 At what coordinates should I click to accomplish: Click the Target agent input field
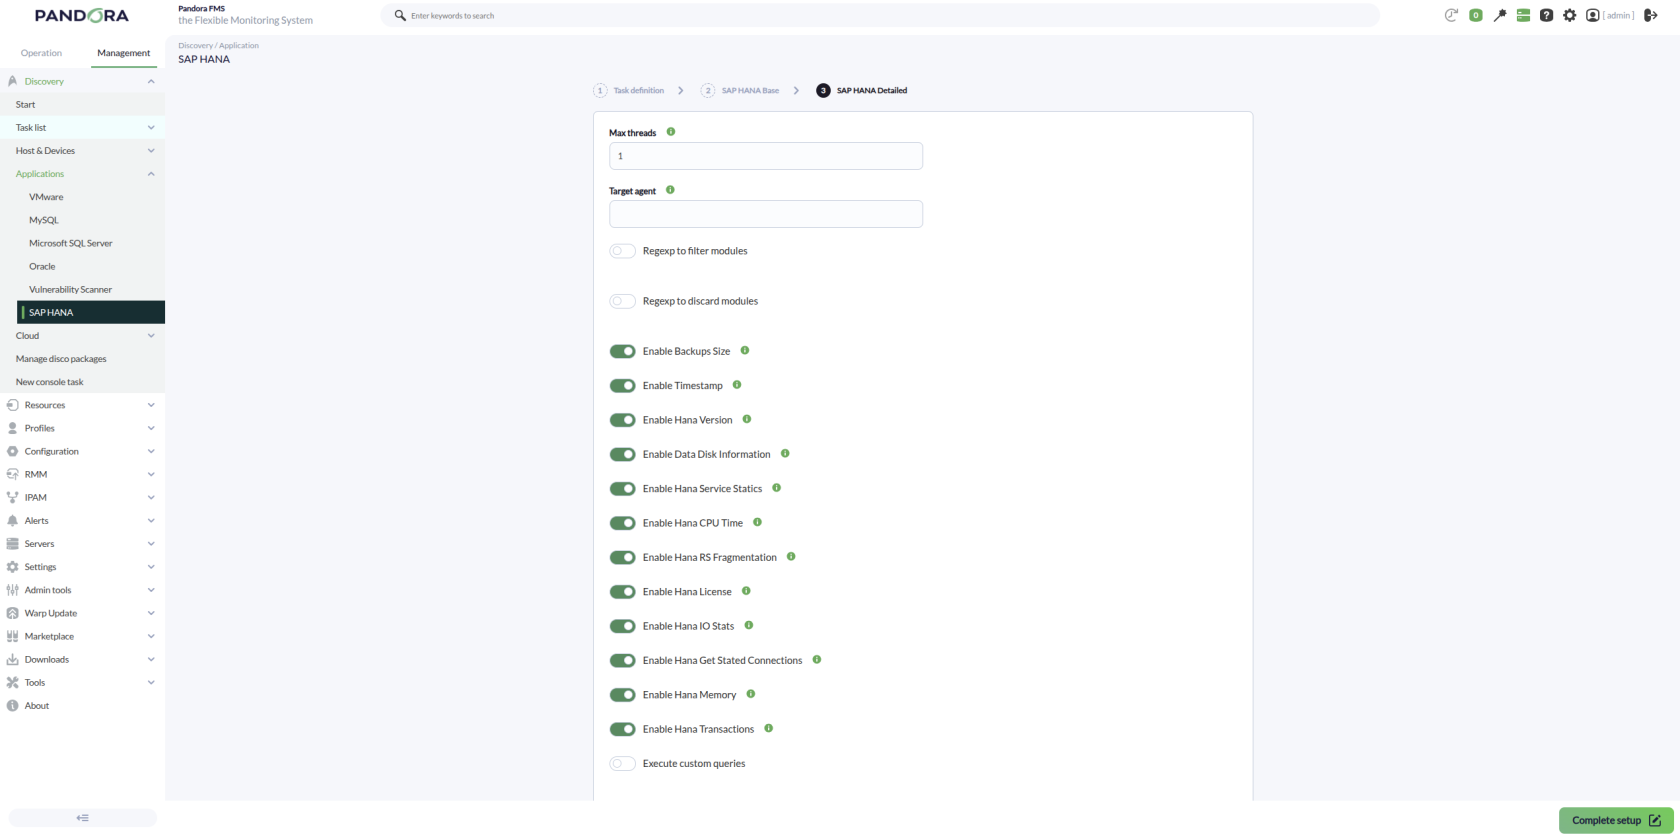766,214
